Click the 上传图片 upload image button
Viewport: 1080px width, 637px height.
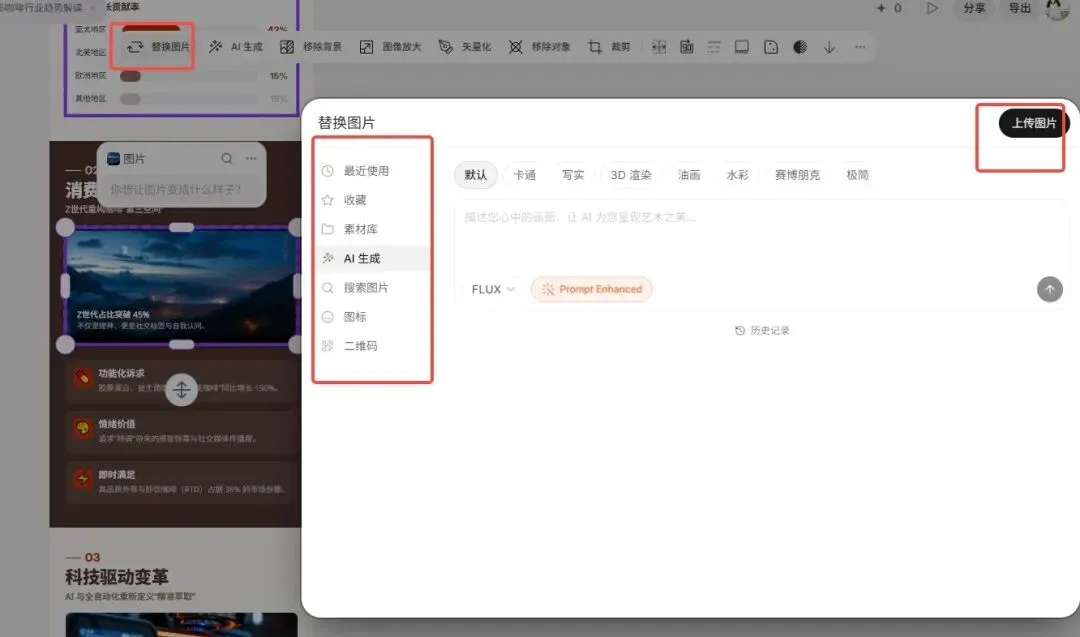pos(1033,123)
